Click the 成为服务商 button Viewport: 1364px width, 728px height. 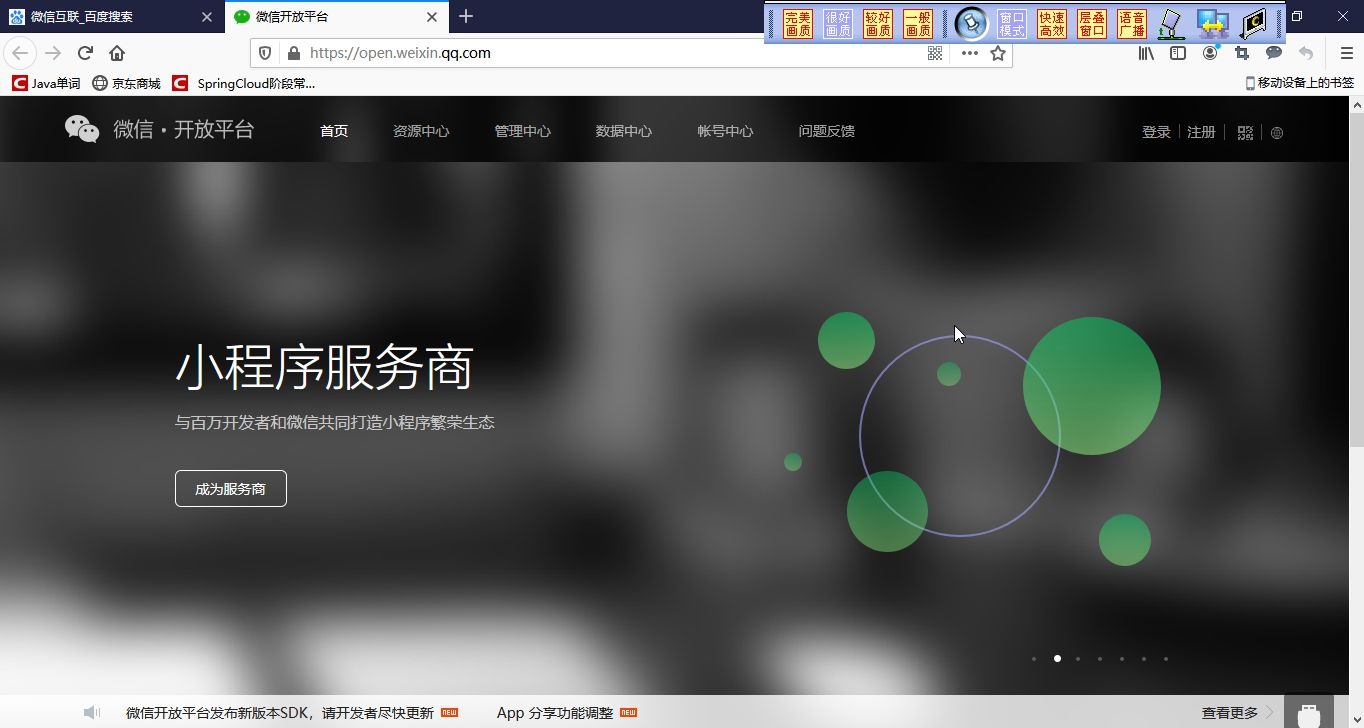[x=231, y=489]
